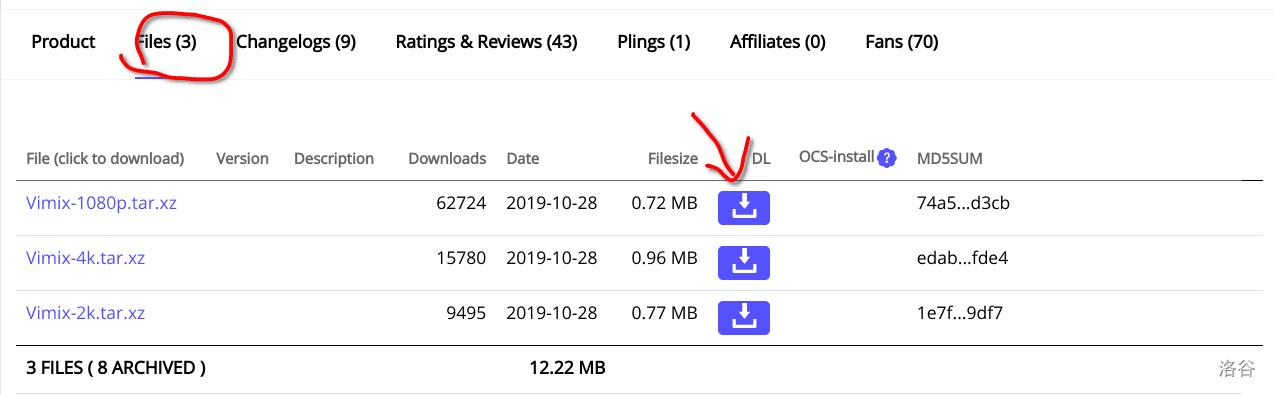Click the Vimix-4k.tar.xz file link
This screenshot has height=395, width=1274.
85,258
